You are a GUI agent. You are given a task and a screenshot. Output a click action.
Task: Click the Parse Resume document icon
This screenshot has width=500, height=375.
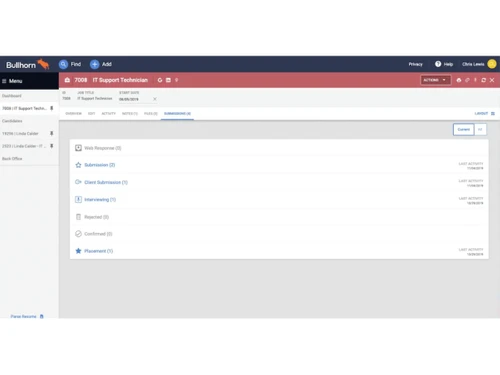tap(42, 316)
